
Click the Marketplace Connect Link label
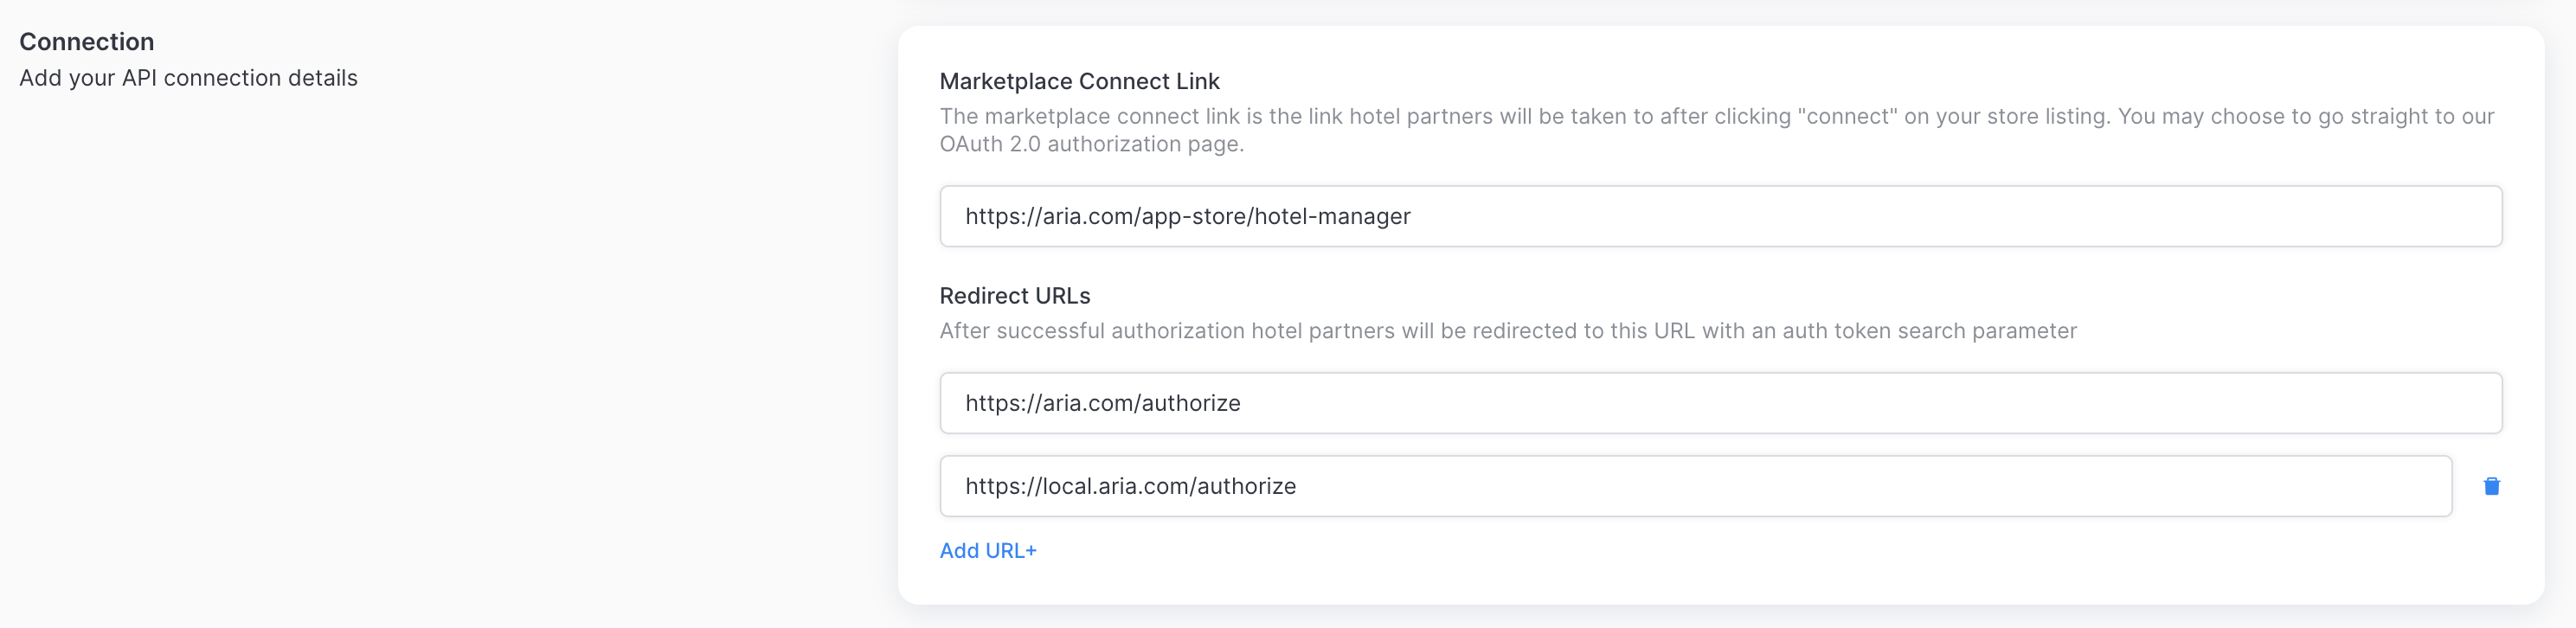[x=1079, y=81]
